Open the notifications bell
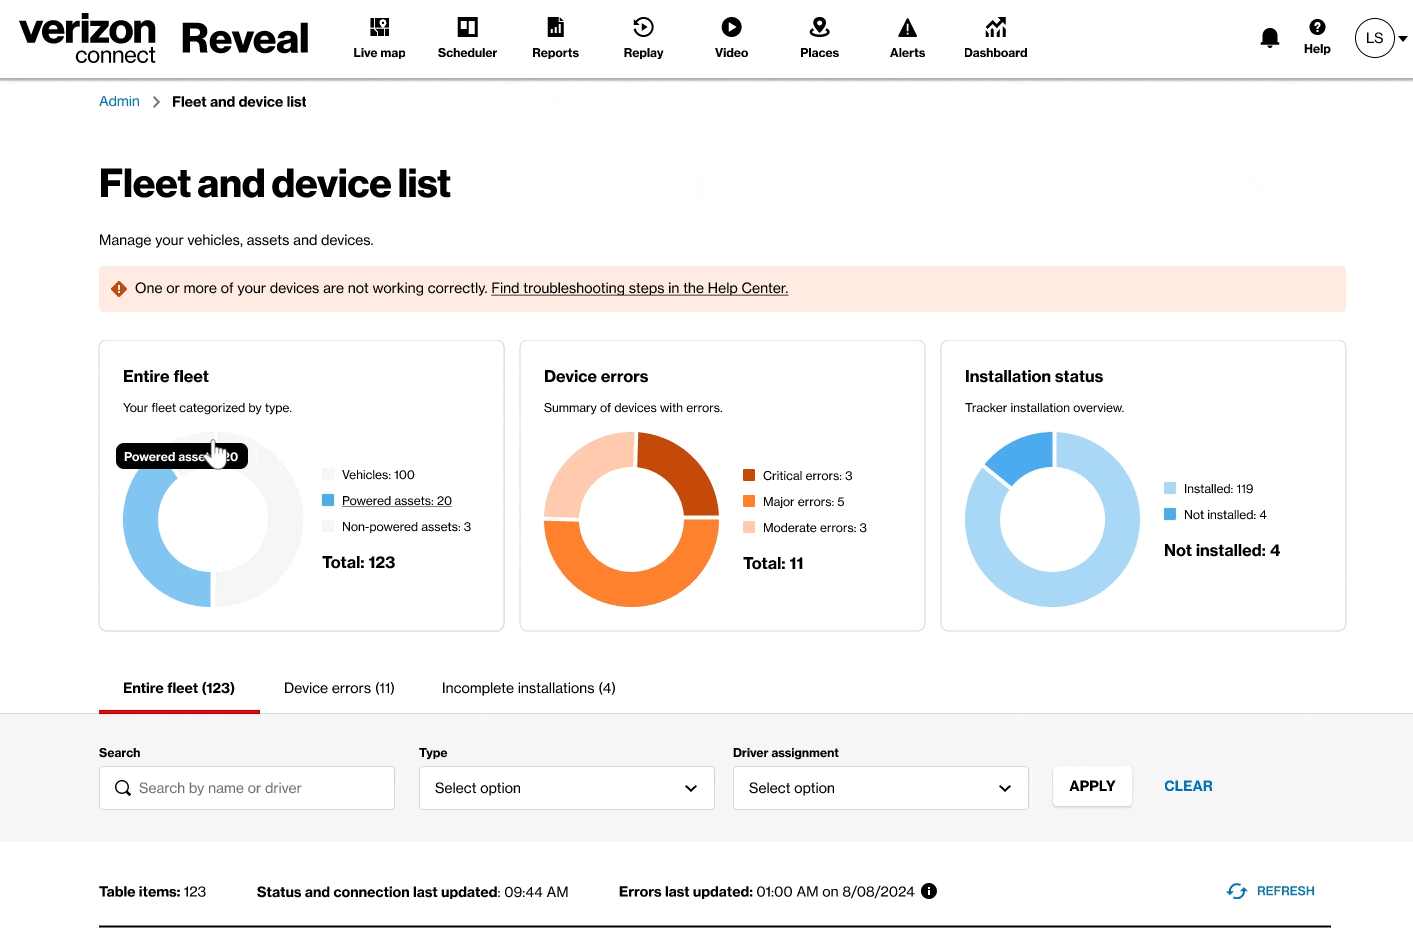1413x936 pixels. [1269, 37]
